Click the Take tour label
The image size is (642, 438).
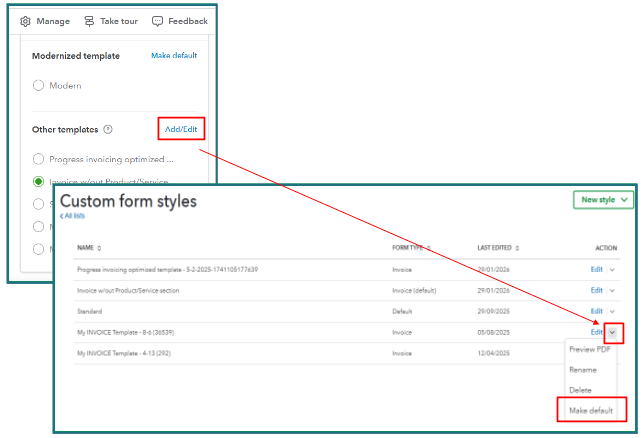click(119, 21)
